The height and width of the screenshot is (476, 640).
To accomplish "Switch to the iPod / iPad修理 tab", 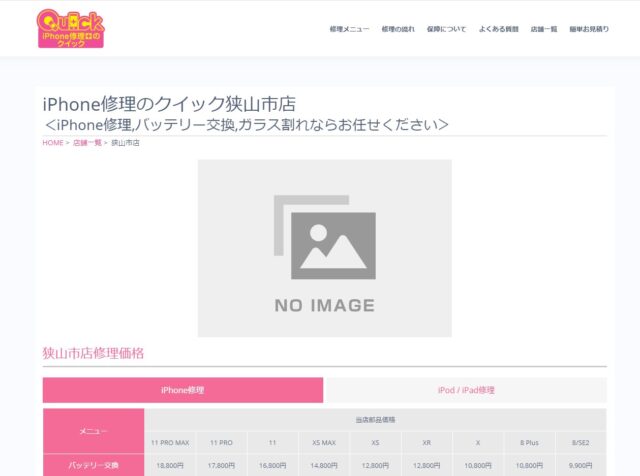I will tap(466, 390).
